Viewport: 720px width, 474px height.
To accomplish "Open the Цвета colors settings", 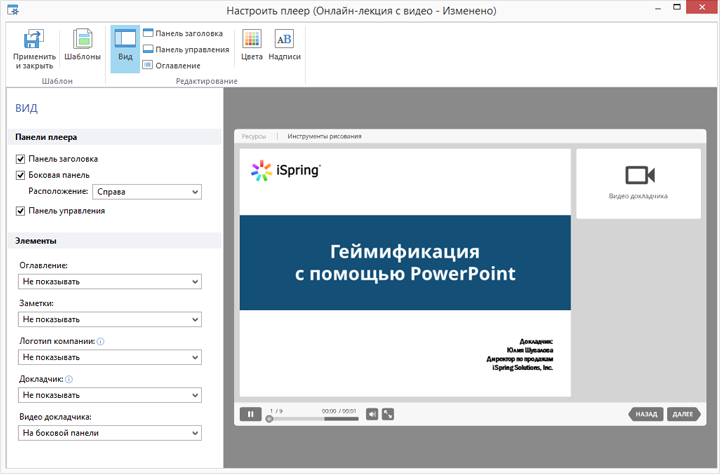I will pos(252,45).
